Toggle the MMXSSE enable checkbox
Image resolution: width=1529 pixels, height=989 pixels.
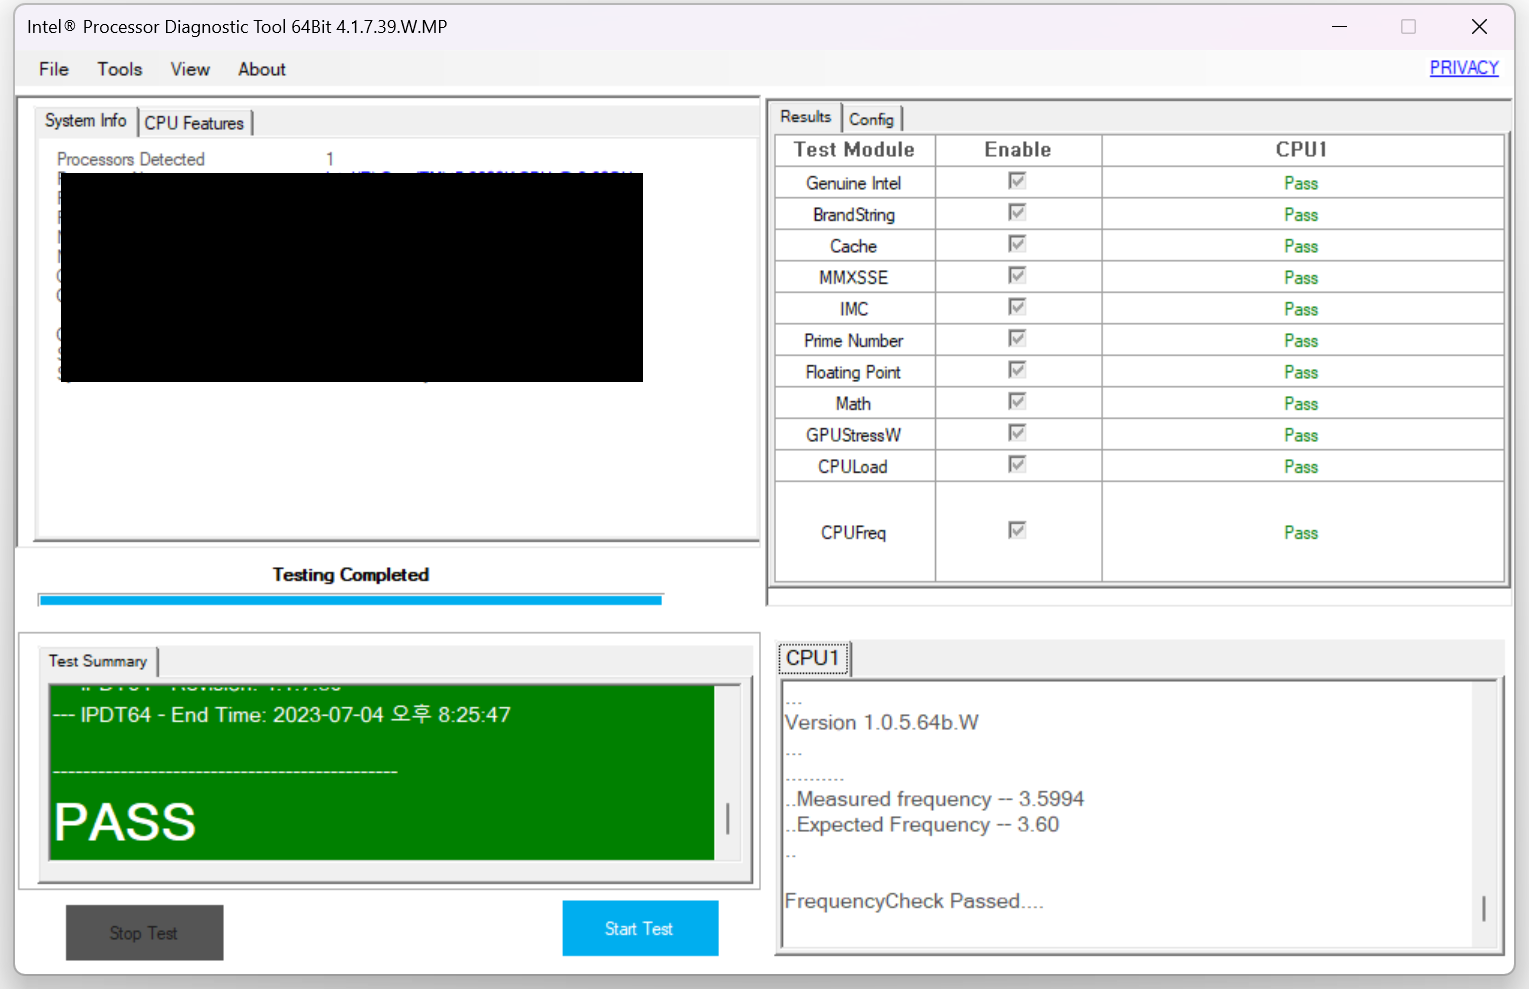tap(1017, 276)
